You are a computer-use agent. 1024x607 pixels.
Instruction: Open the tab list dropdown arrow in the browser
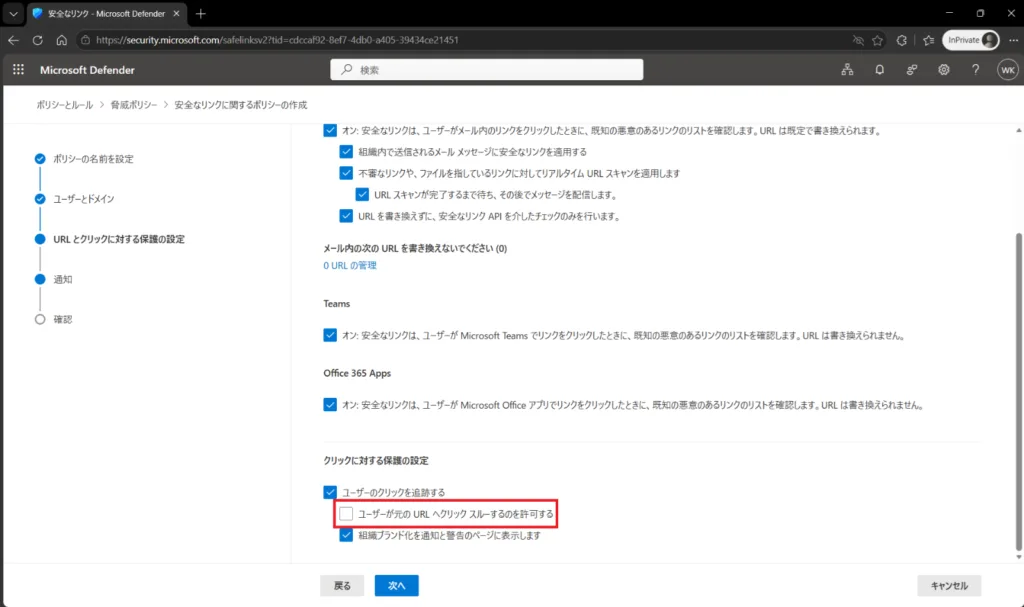tap(13, 13)
